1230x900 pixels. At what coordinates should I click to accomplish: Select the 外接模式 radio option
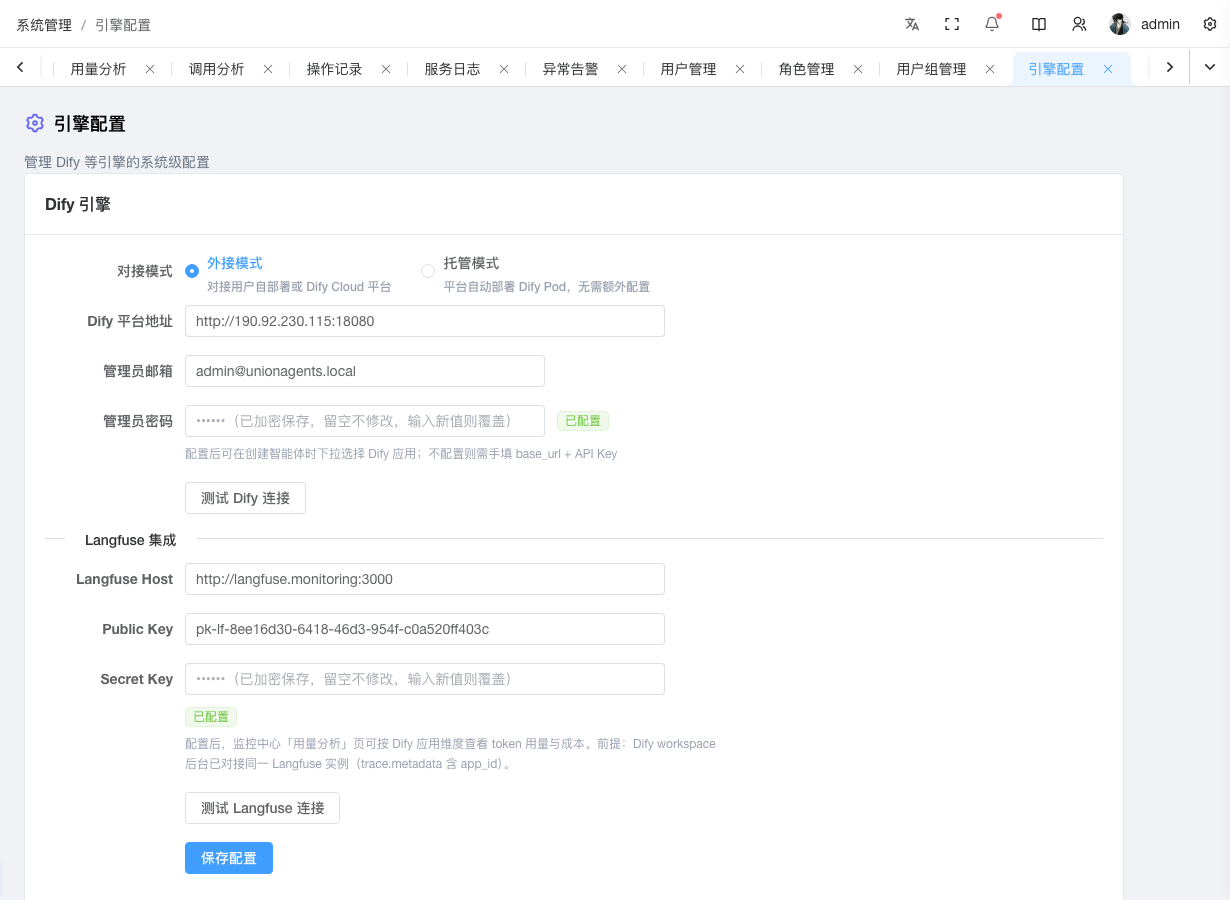192,270
